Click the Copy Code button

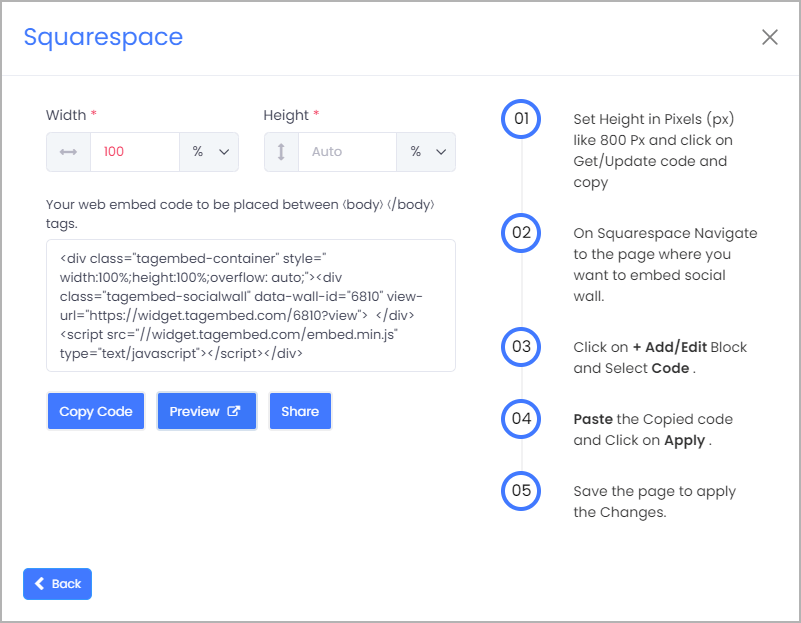pos(96,411)
